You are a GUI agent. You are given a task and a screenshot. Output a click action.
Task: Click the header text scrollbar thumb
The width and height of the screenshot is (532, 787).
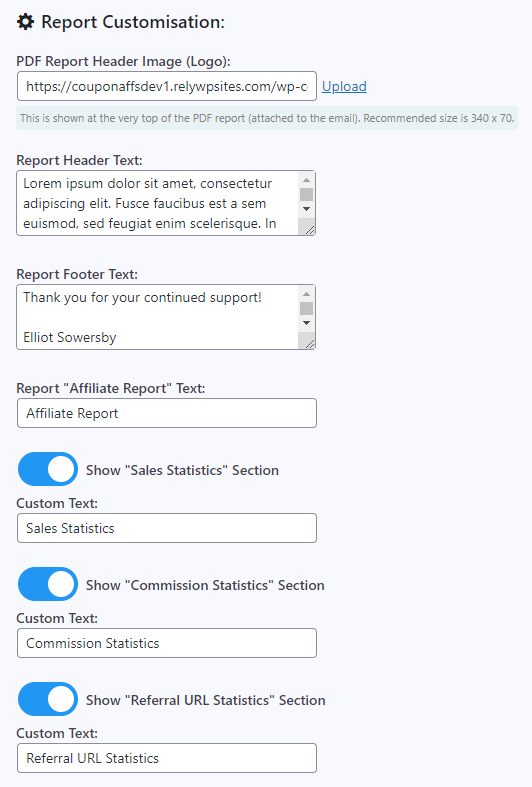[306, 194]
